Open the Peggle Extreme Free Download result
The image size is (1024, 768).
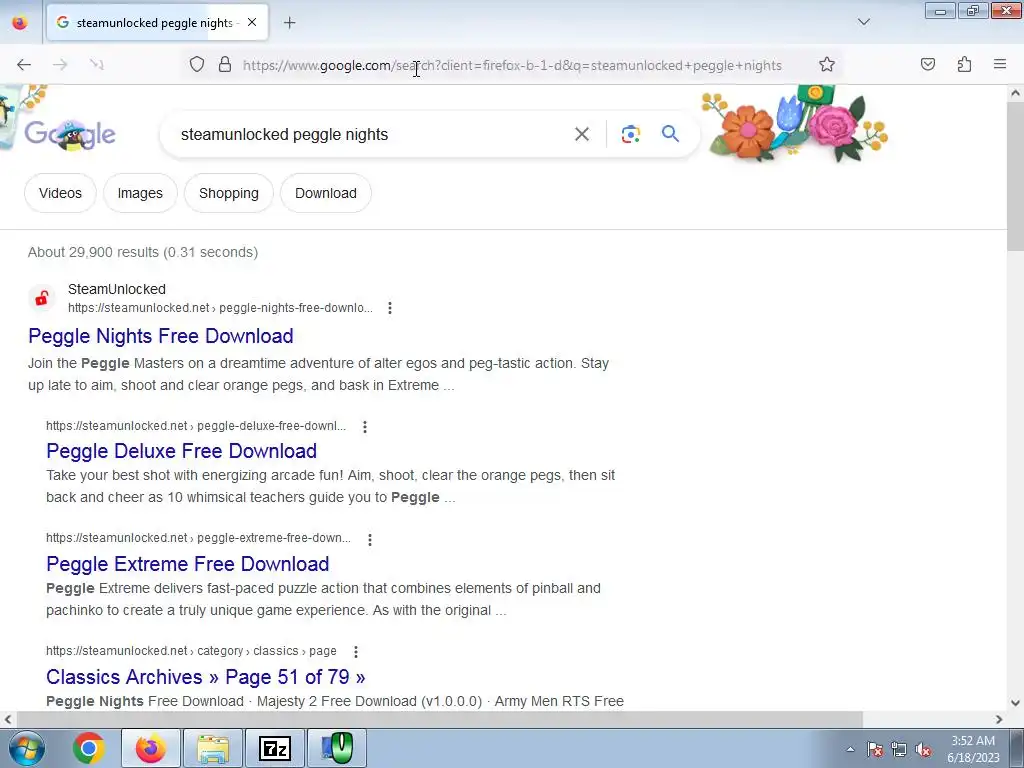click(x=187, y=564)
